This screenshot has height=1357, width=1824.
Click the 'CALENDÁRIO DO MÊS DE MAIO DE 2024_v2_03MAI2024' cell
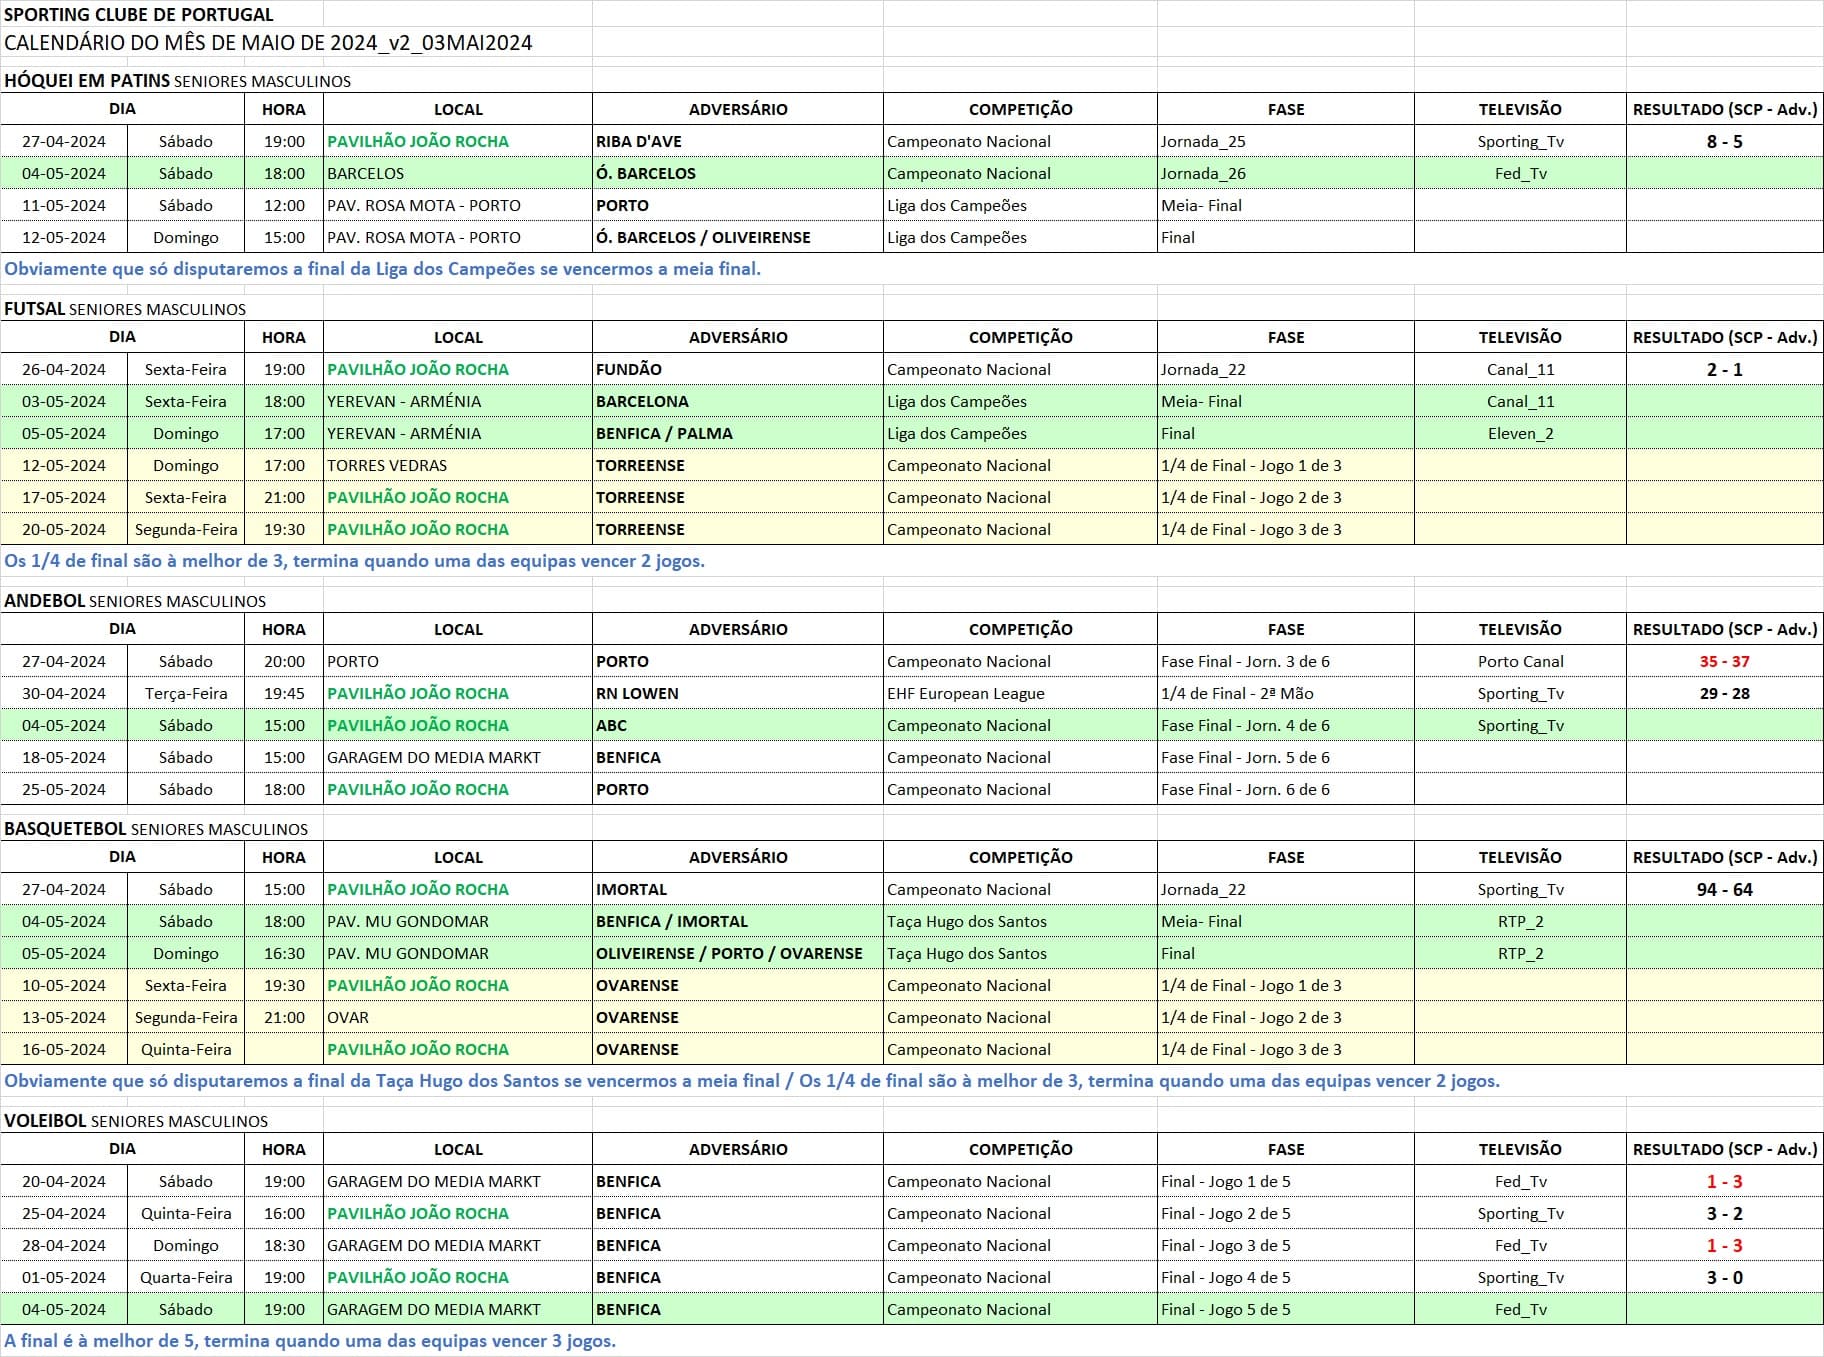click(x=268, y=43)
